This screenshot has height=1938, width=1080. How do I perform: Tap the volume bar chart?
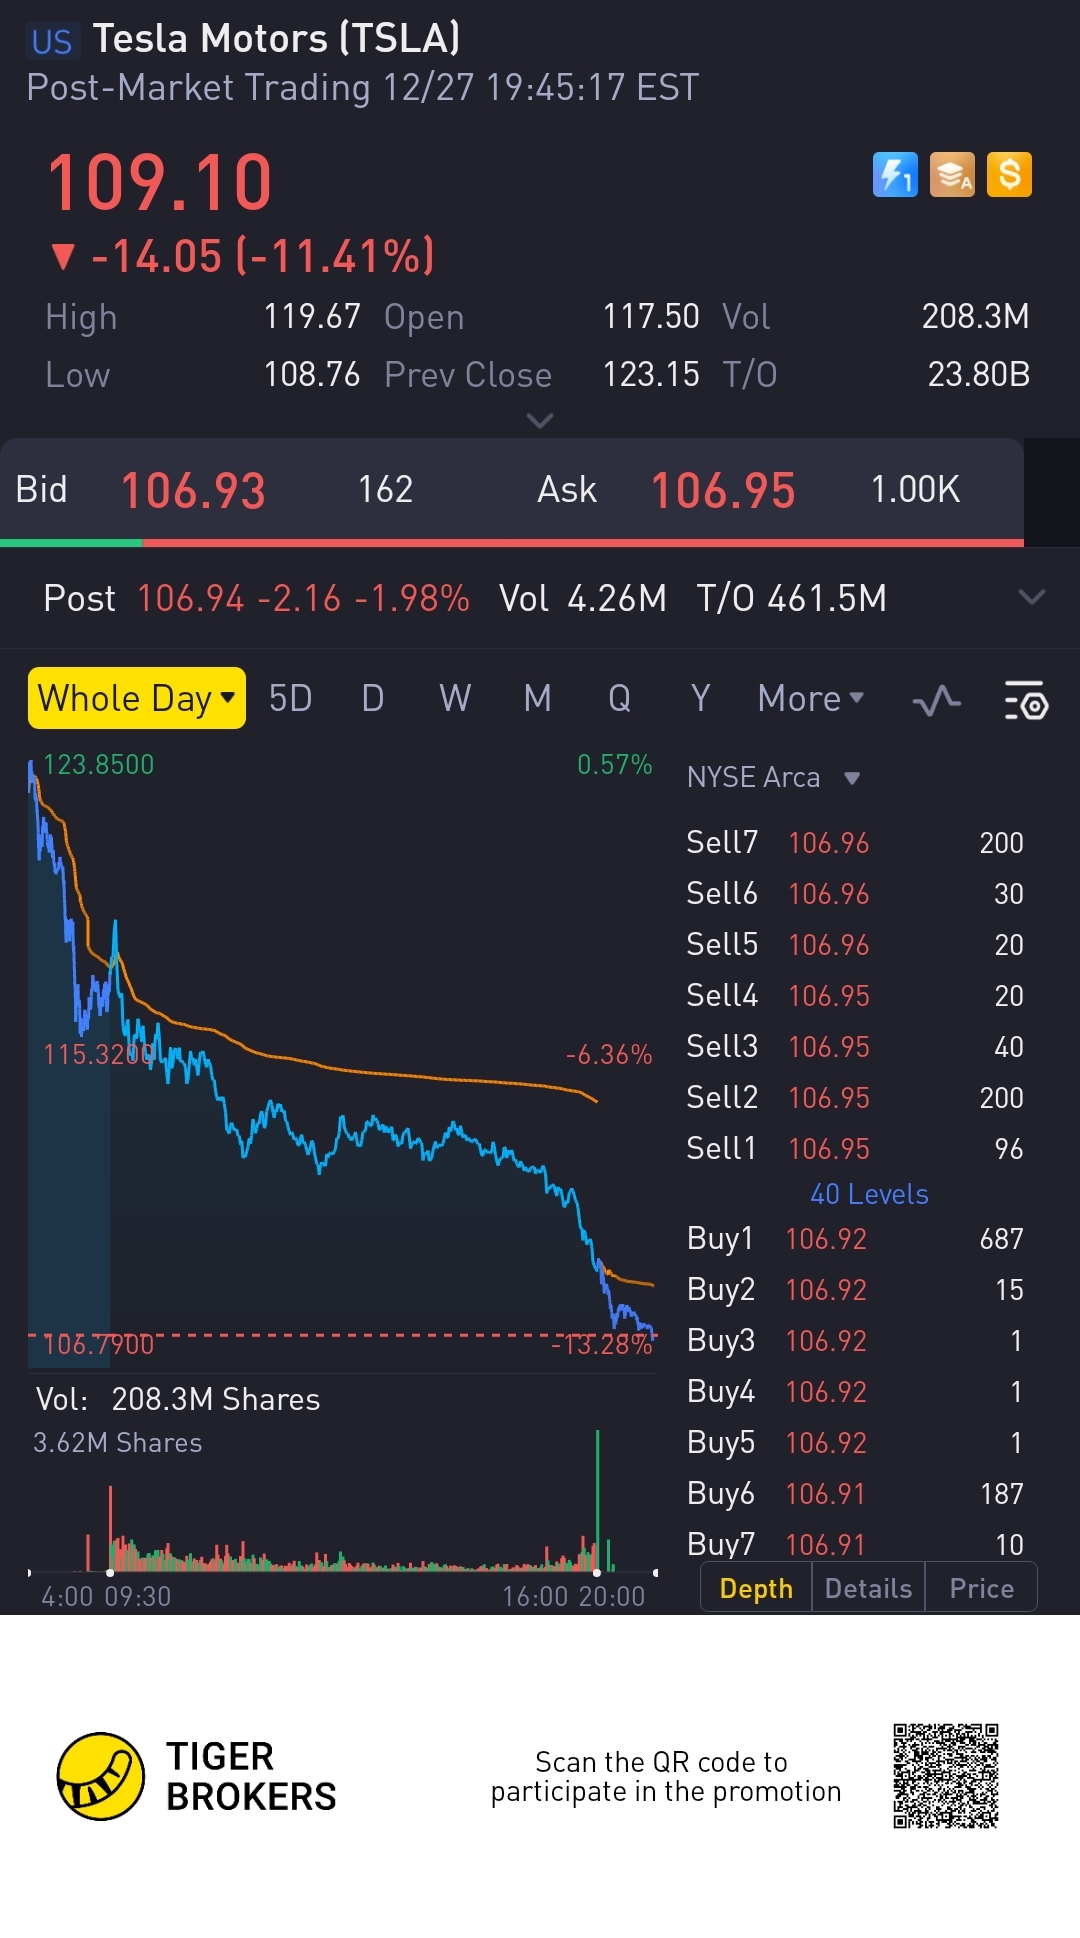pos(341,1503)
